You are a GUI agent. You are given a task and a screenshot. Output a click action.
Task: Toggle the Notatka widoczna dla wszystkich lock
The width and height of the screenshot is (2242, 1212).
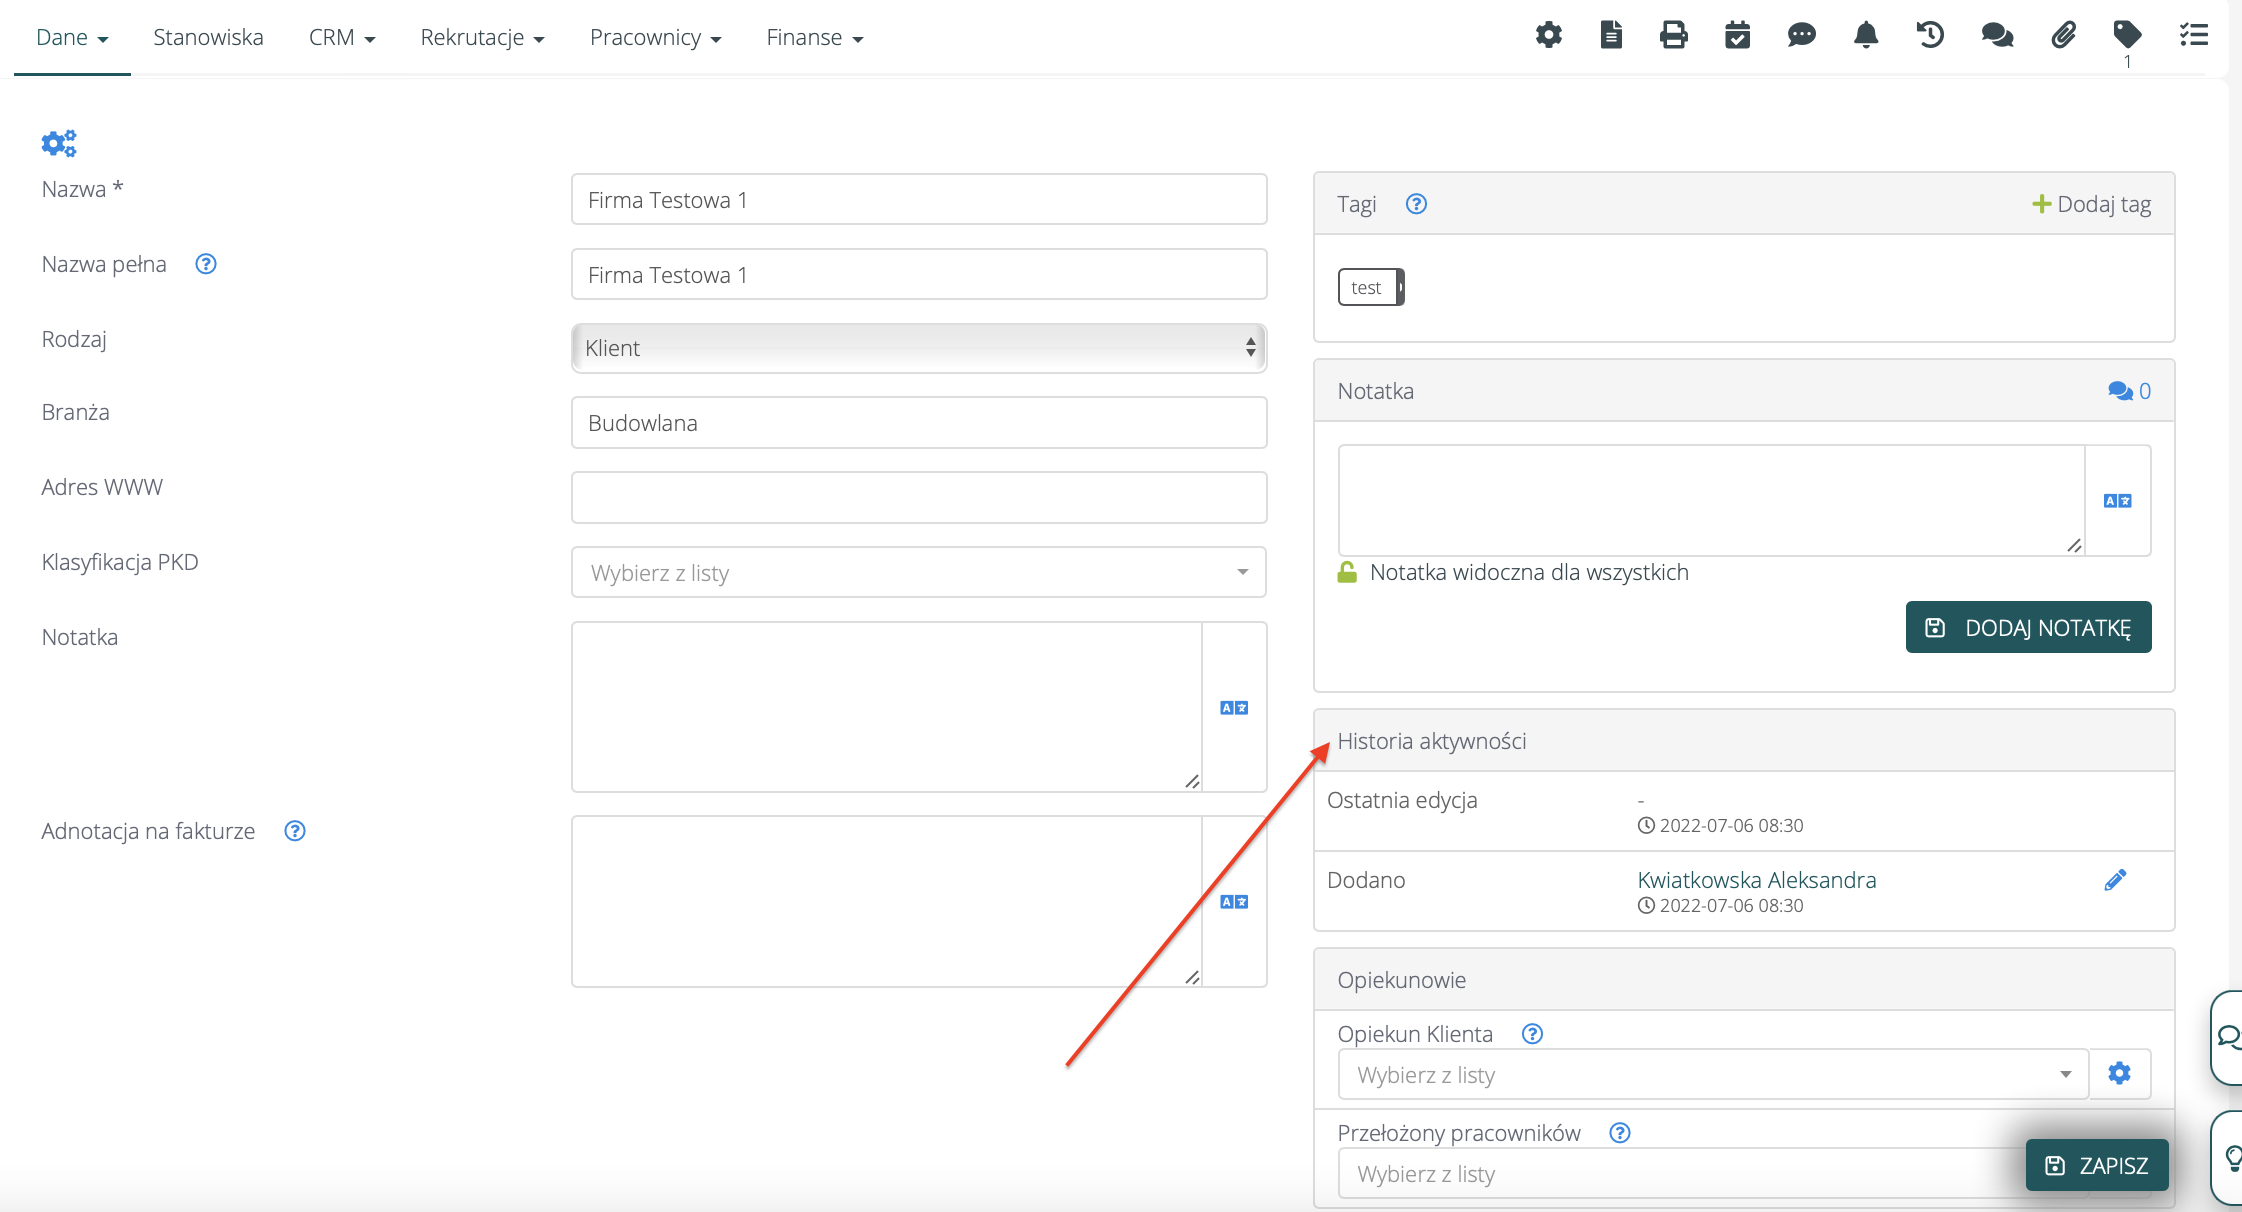tap(1347, 572)
